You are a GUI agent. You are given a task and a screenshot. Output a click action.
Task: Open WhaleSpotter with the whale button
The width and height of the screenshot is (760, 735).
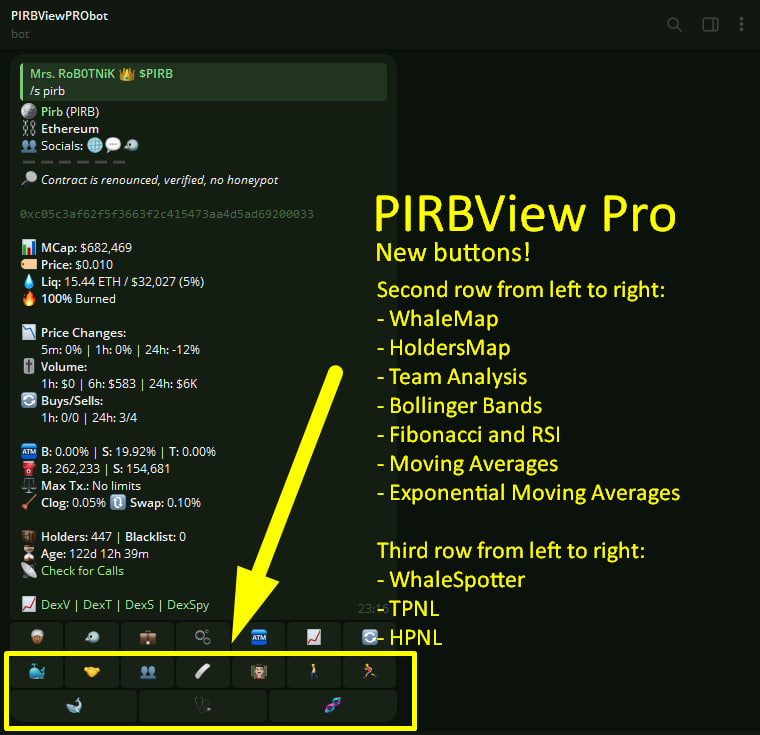(x=74, y=705)
